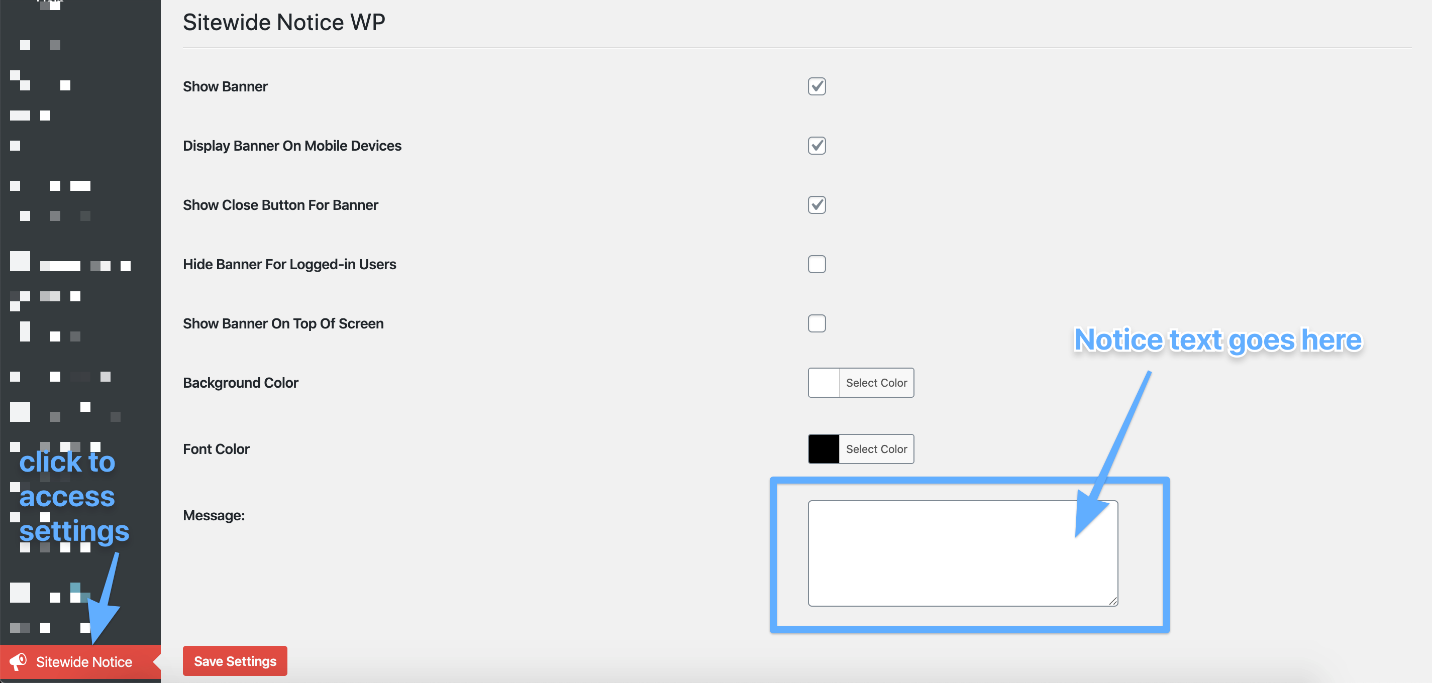Click the Sitewide Notice megaphone icon
The image size is (1432, 683).
pos(18,661)
